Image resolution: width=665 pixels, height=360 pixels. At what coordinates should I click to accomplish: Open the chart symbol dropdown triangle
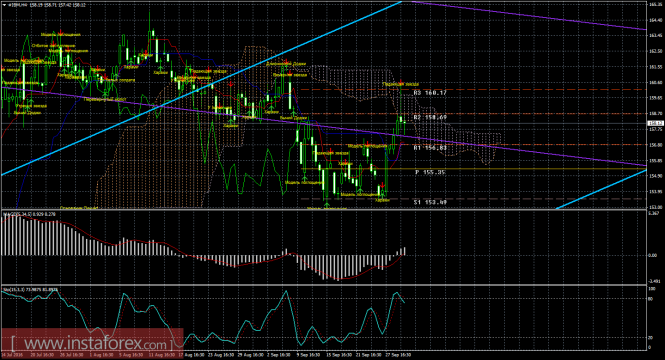(x=4, y=5)
